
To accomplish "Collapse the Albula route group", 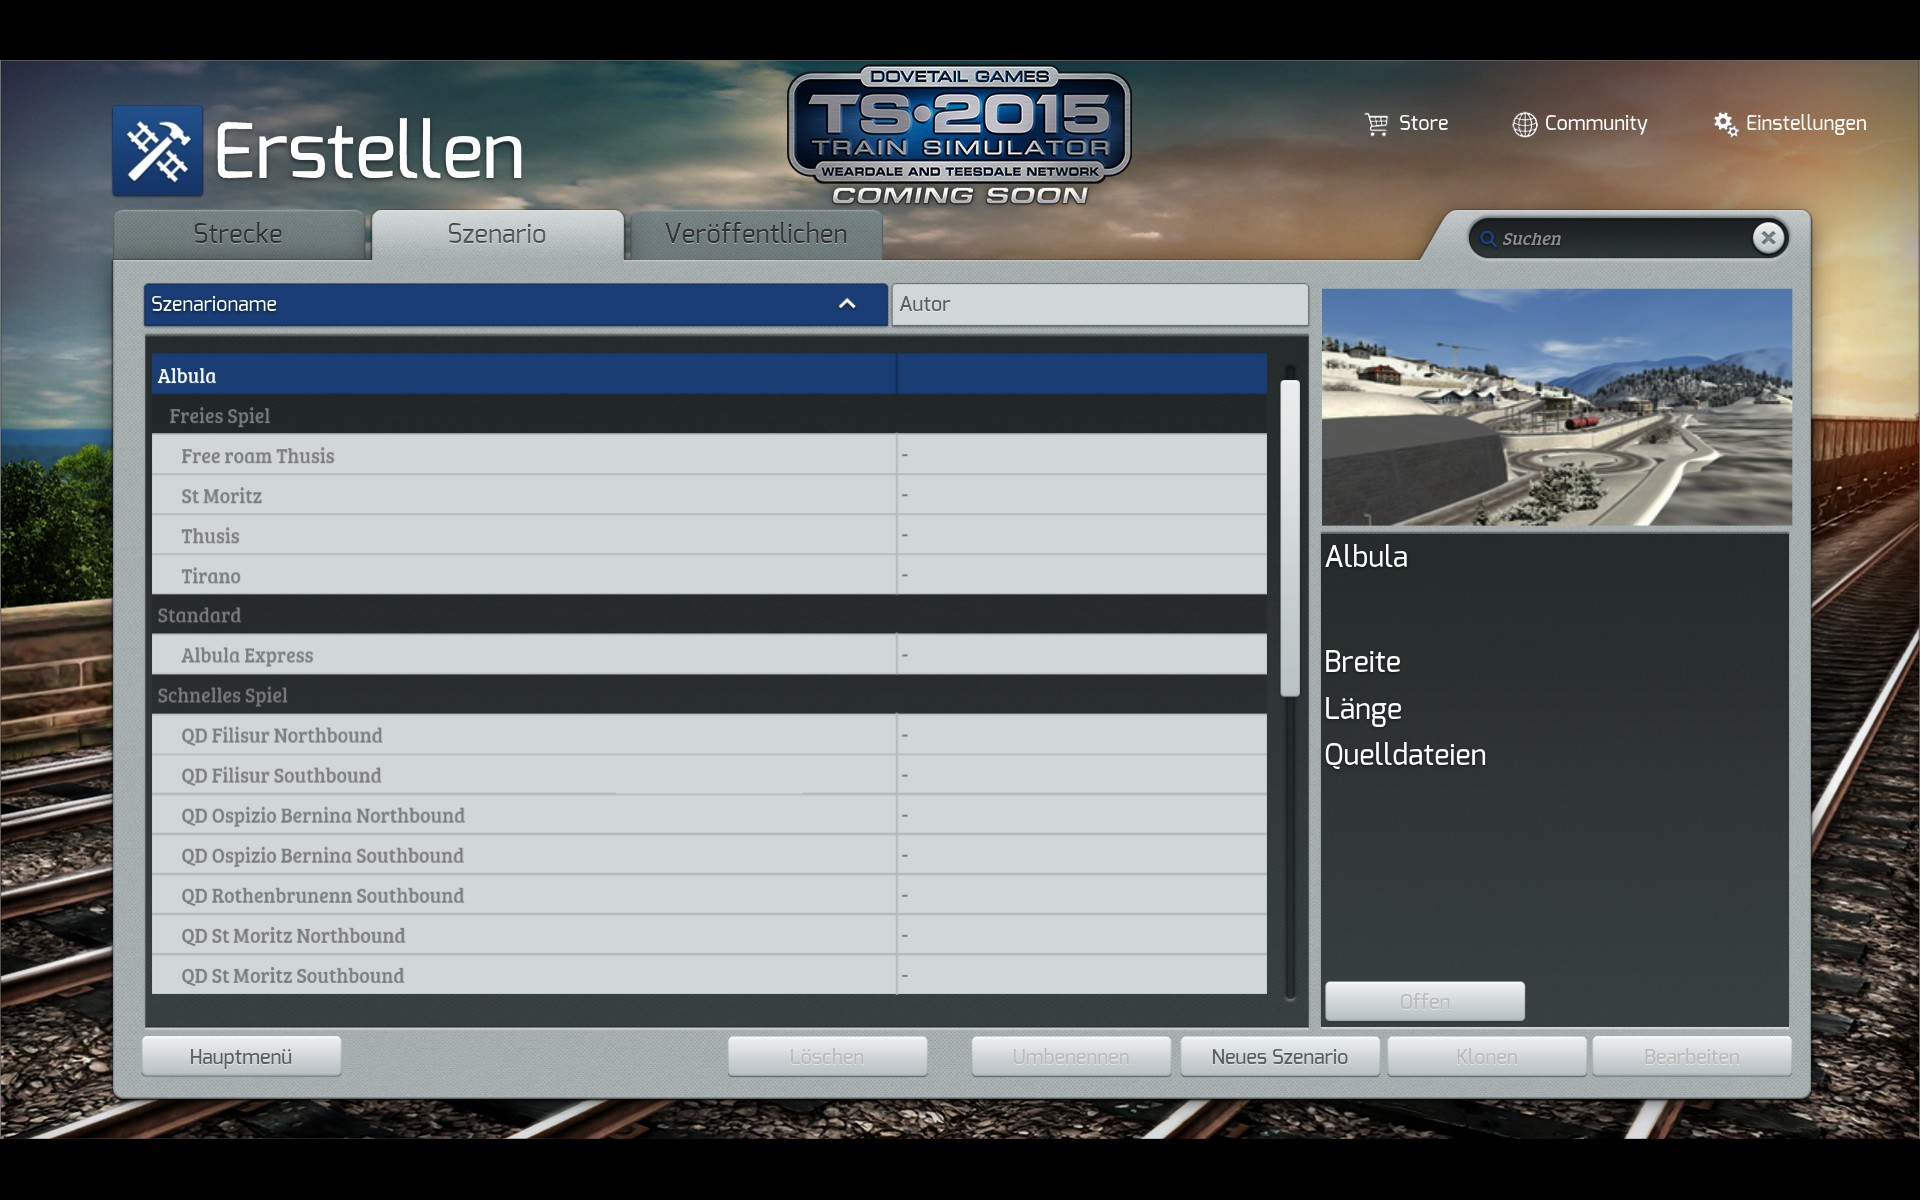I will [187, 376].
